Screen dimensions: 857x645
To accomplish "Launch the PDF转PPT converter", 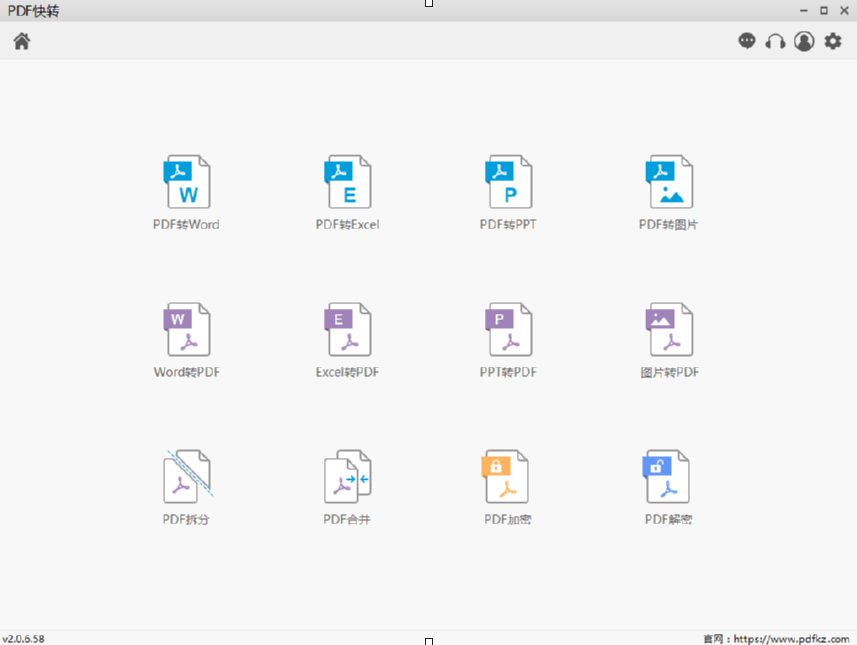I will coord(508,182).
